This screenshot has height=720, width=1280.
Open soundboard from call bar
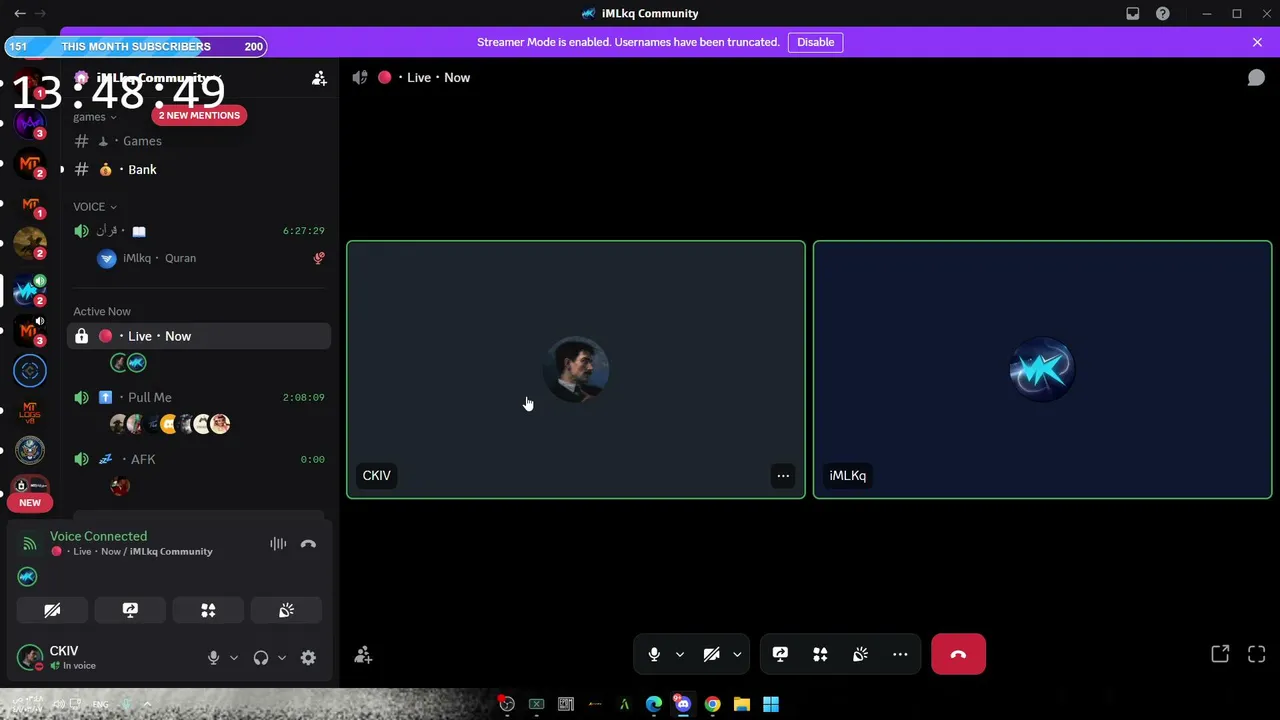[860, 655]
